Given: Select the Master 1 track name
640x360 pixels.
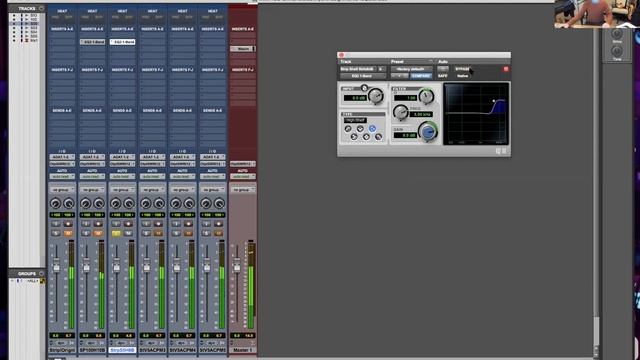Looking at the screenshot, I should [x=242, y=350].
